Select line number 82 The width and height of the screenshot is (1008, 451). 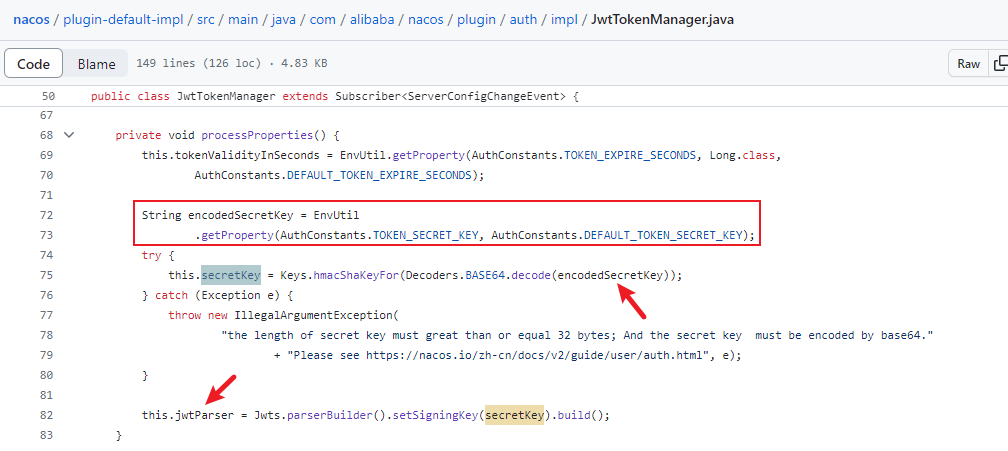click(x=46, y=414)
